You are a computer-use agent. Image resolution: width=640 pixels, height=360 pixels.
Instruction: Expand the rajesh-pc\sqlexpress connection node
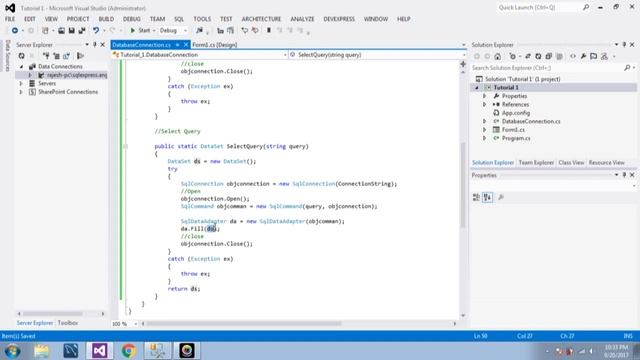pos(30,75)
